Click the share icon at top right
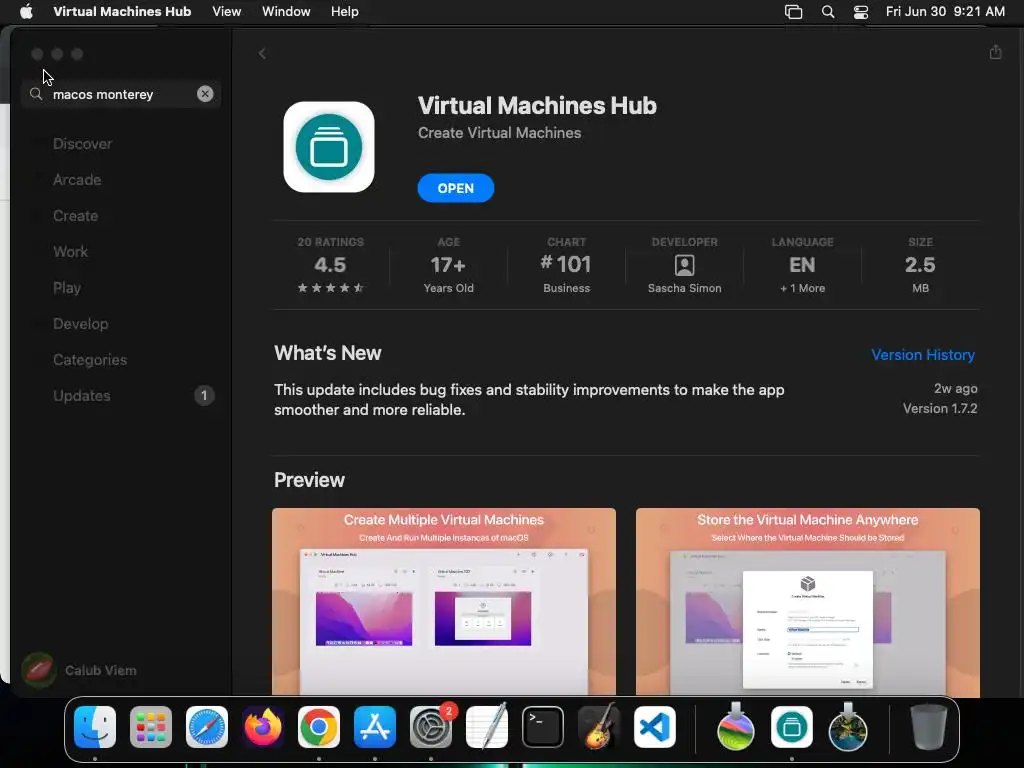 995,52
